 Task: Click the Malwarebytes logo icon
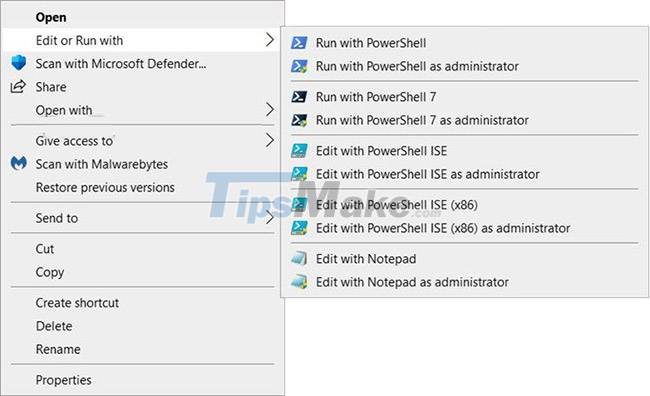tap(19, 163)
